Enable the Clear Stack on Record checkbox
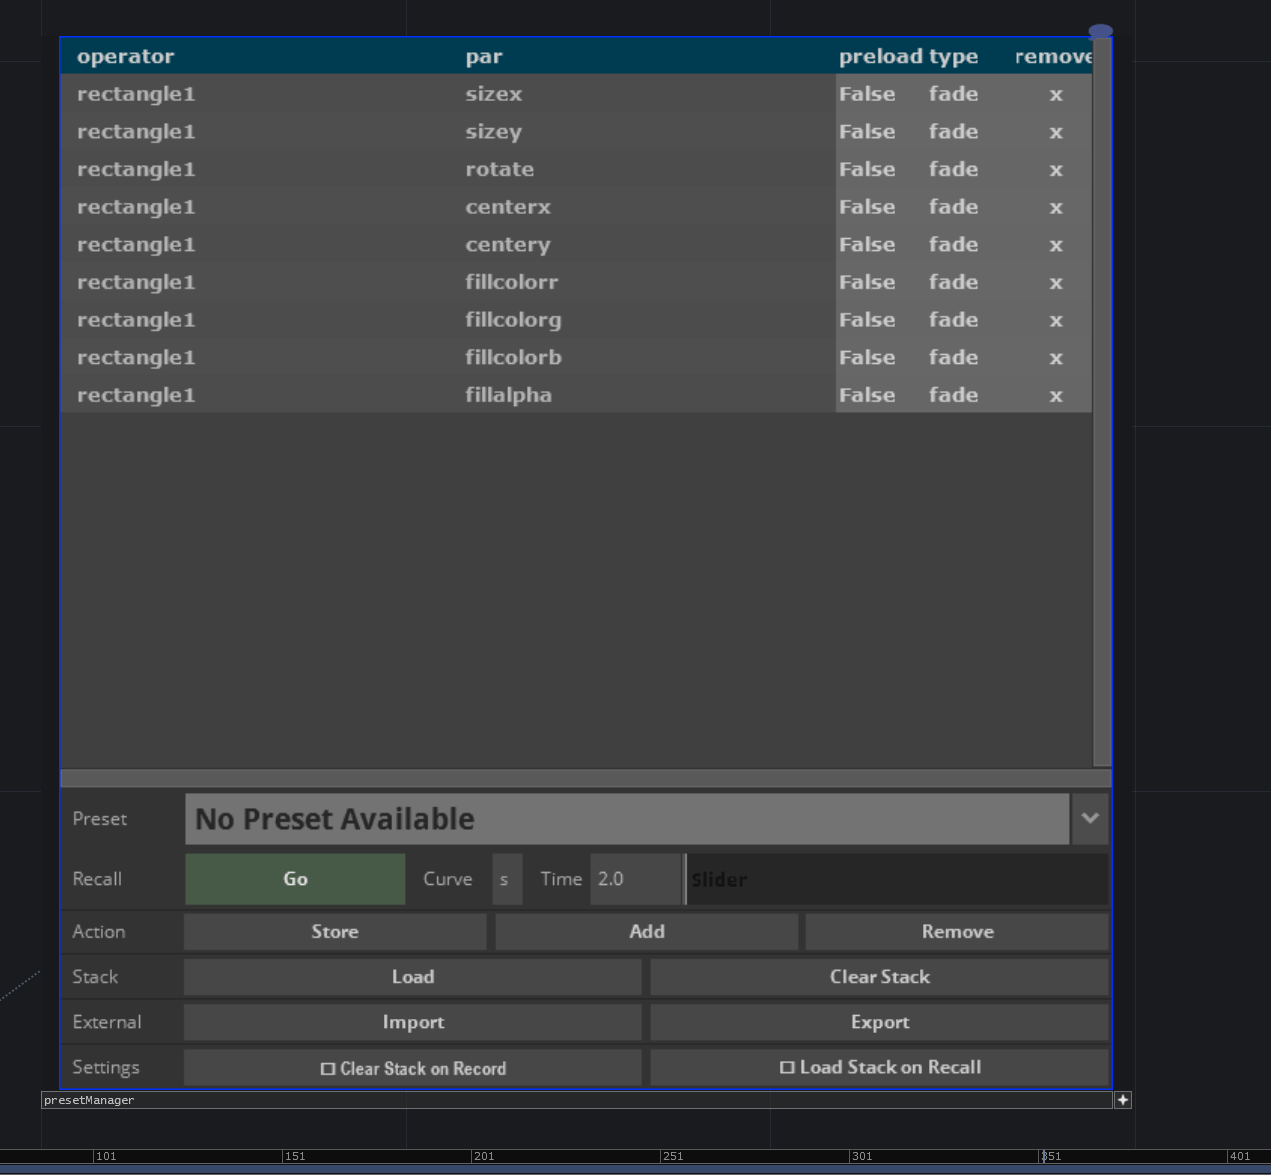Screen dimensions: 1271x1175 [327, 1067]
